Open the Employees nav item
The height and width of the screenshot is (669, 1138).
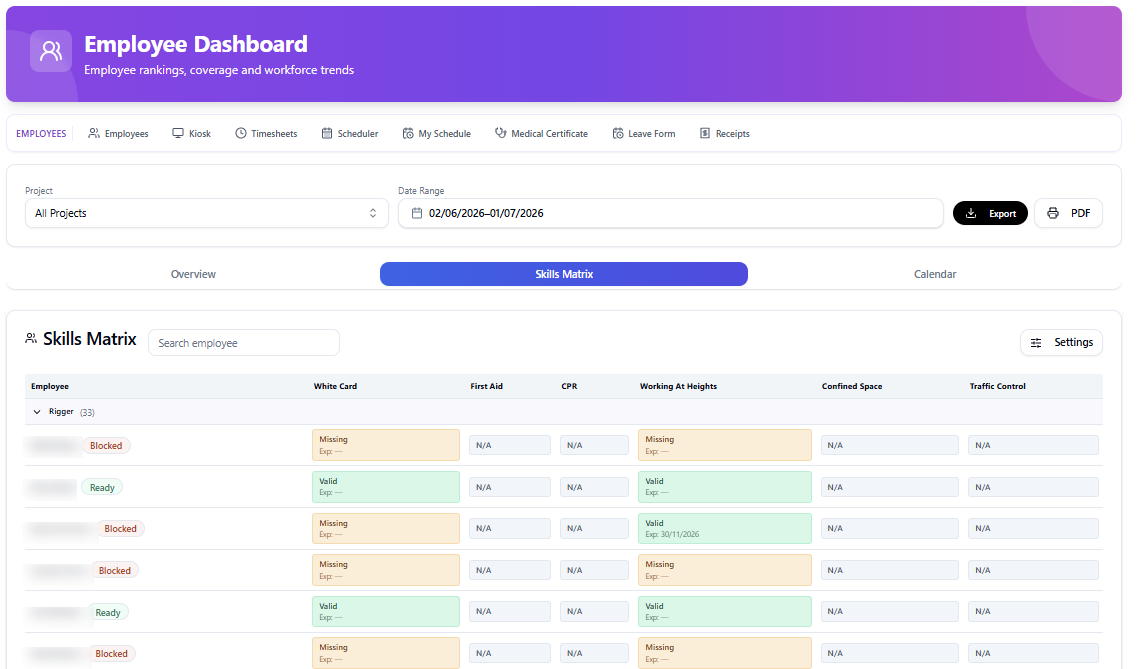pyautogui.click(x=118, y=134)
